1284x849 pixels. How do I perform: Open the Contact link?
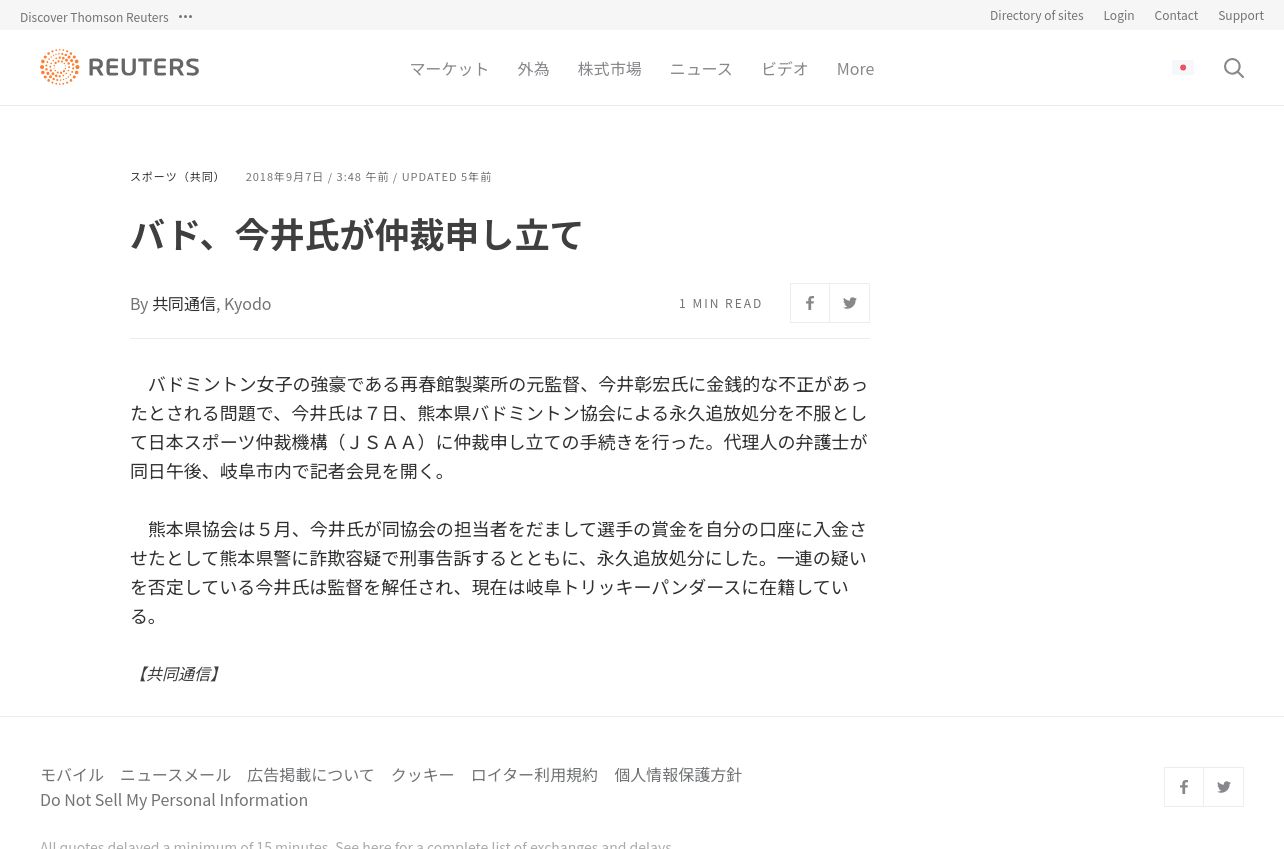[x=1176, y=15]
